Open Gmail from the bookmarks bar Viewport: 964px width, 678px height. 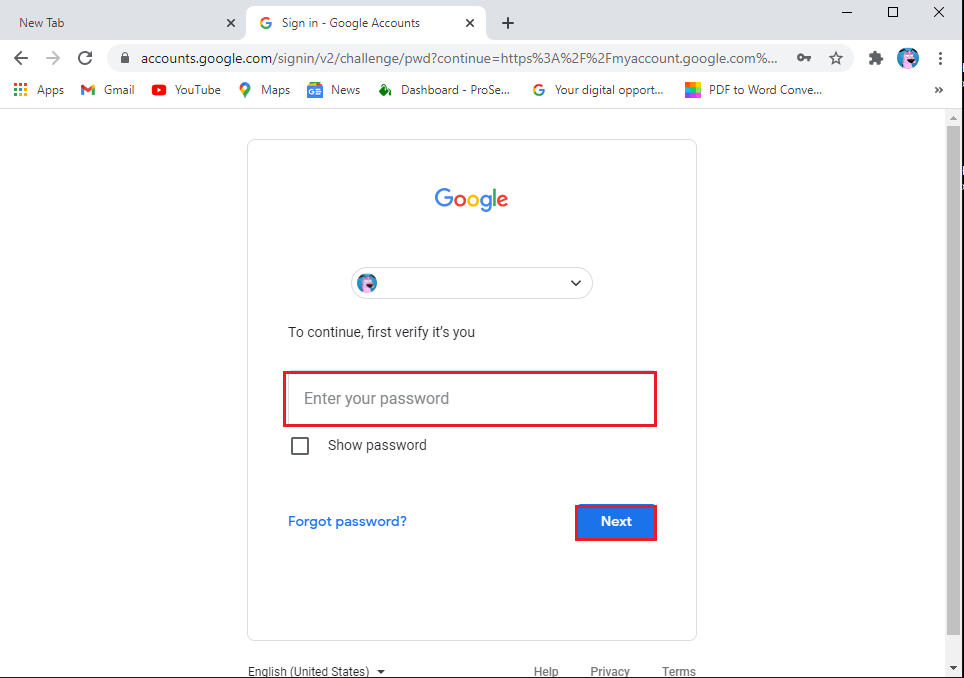[106, 89]
